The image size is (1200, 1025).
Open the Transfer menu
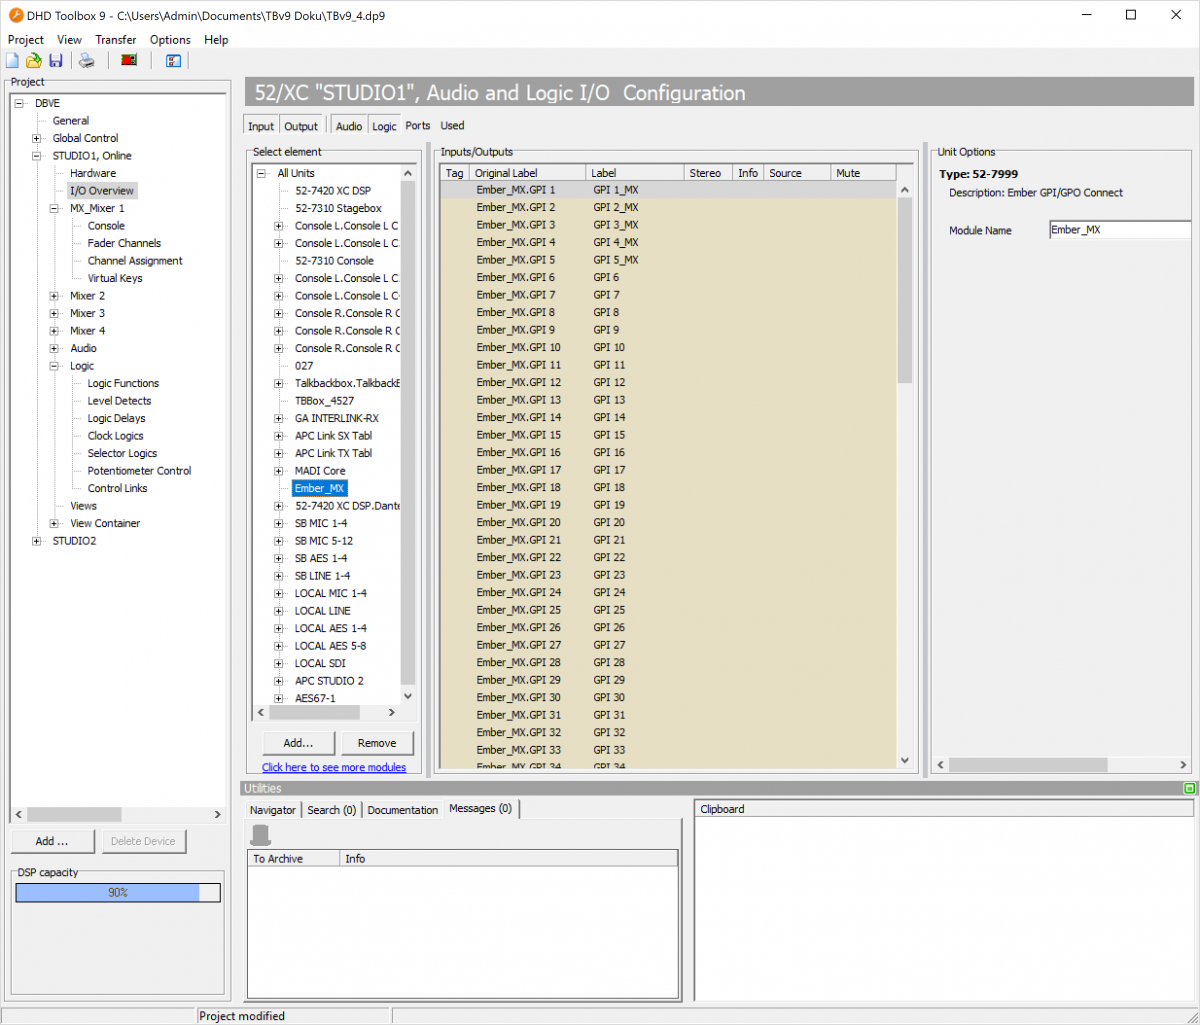115,40
